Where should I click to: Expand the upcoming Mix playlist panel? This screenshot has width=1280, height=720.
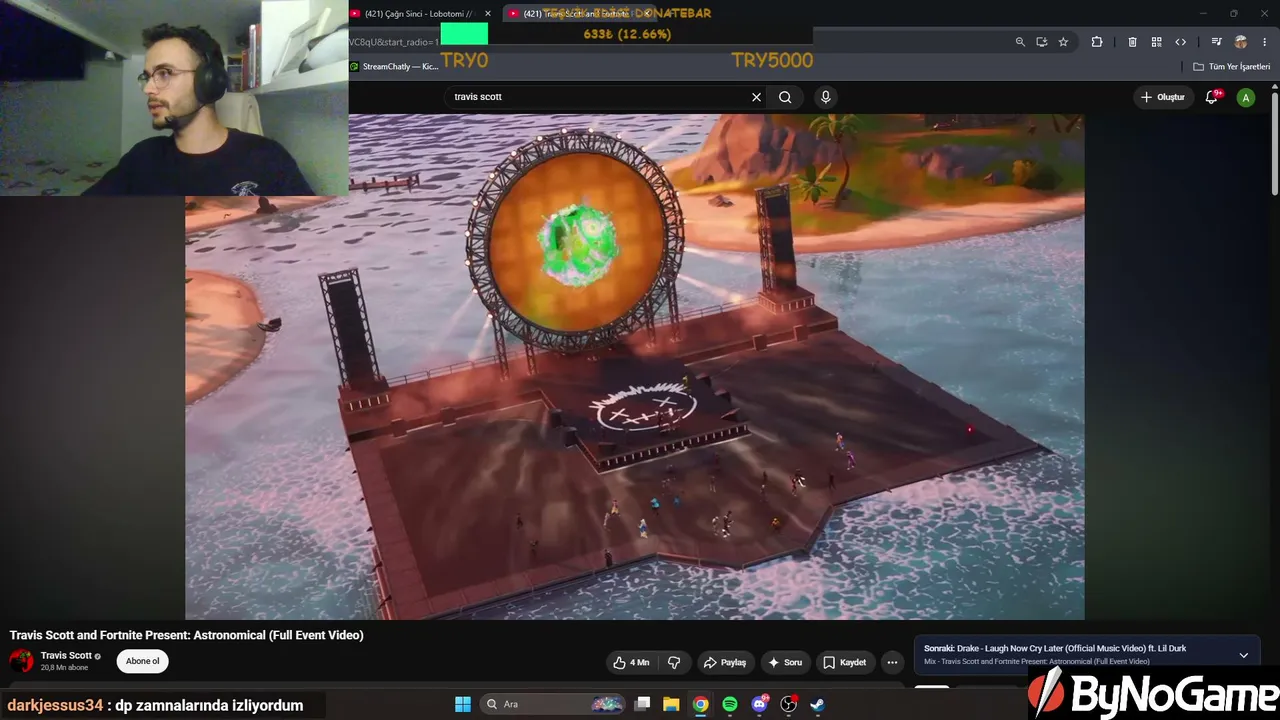click(1243, 655)
